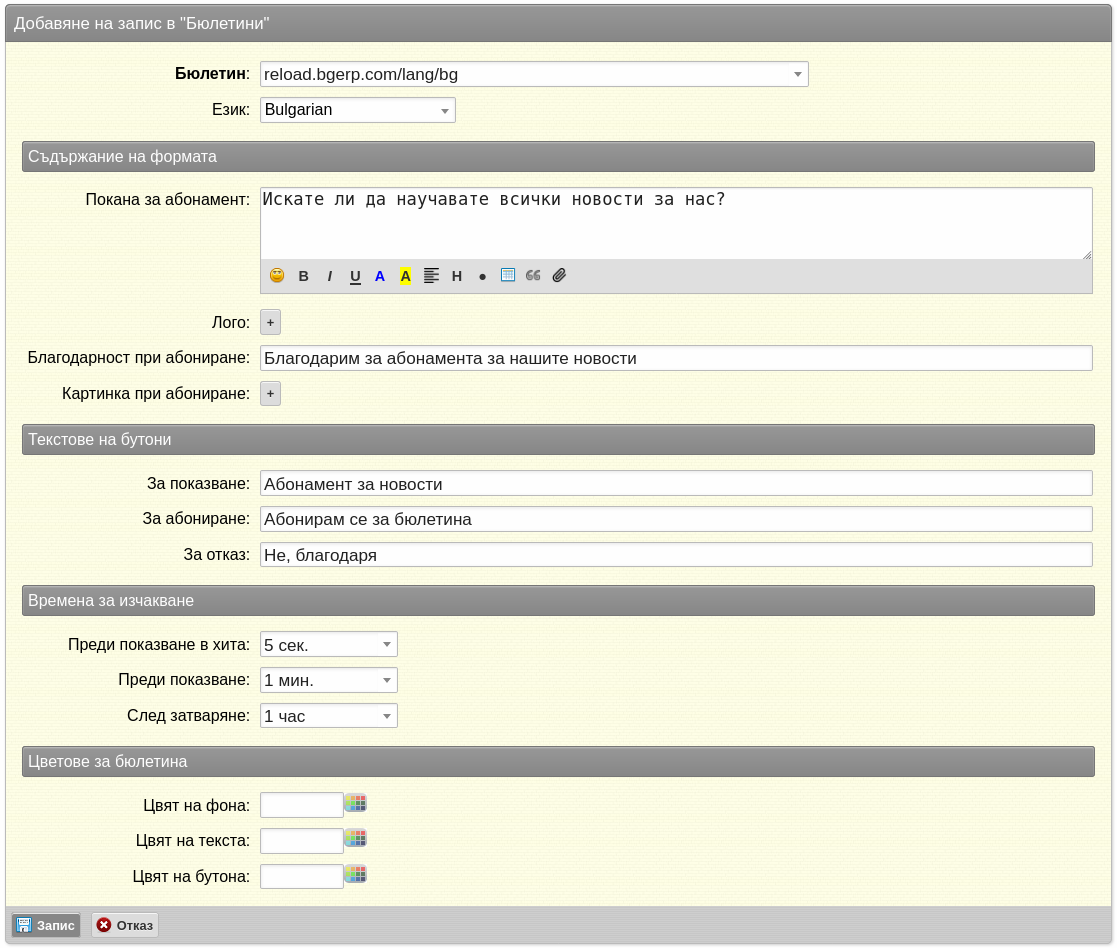The image size is (1117, 948).
Task: Insert an emoticon from the editor toolbar
Action: click(277, 276)
